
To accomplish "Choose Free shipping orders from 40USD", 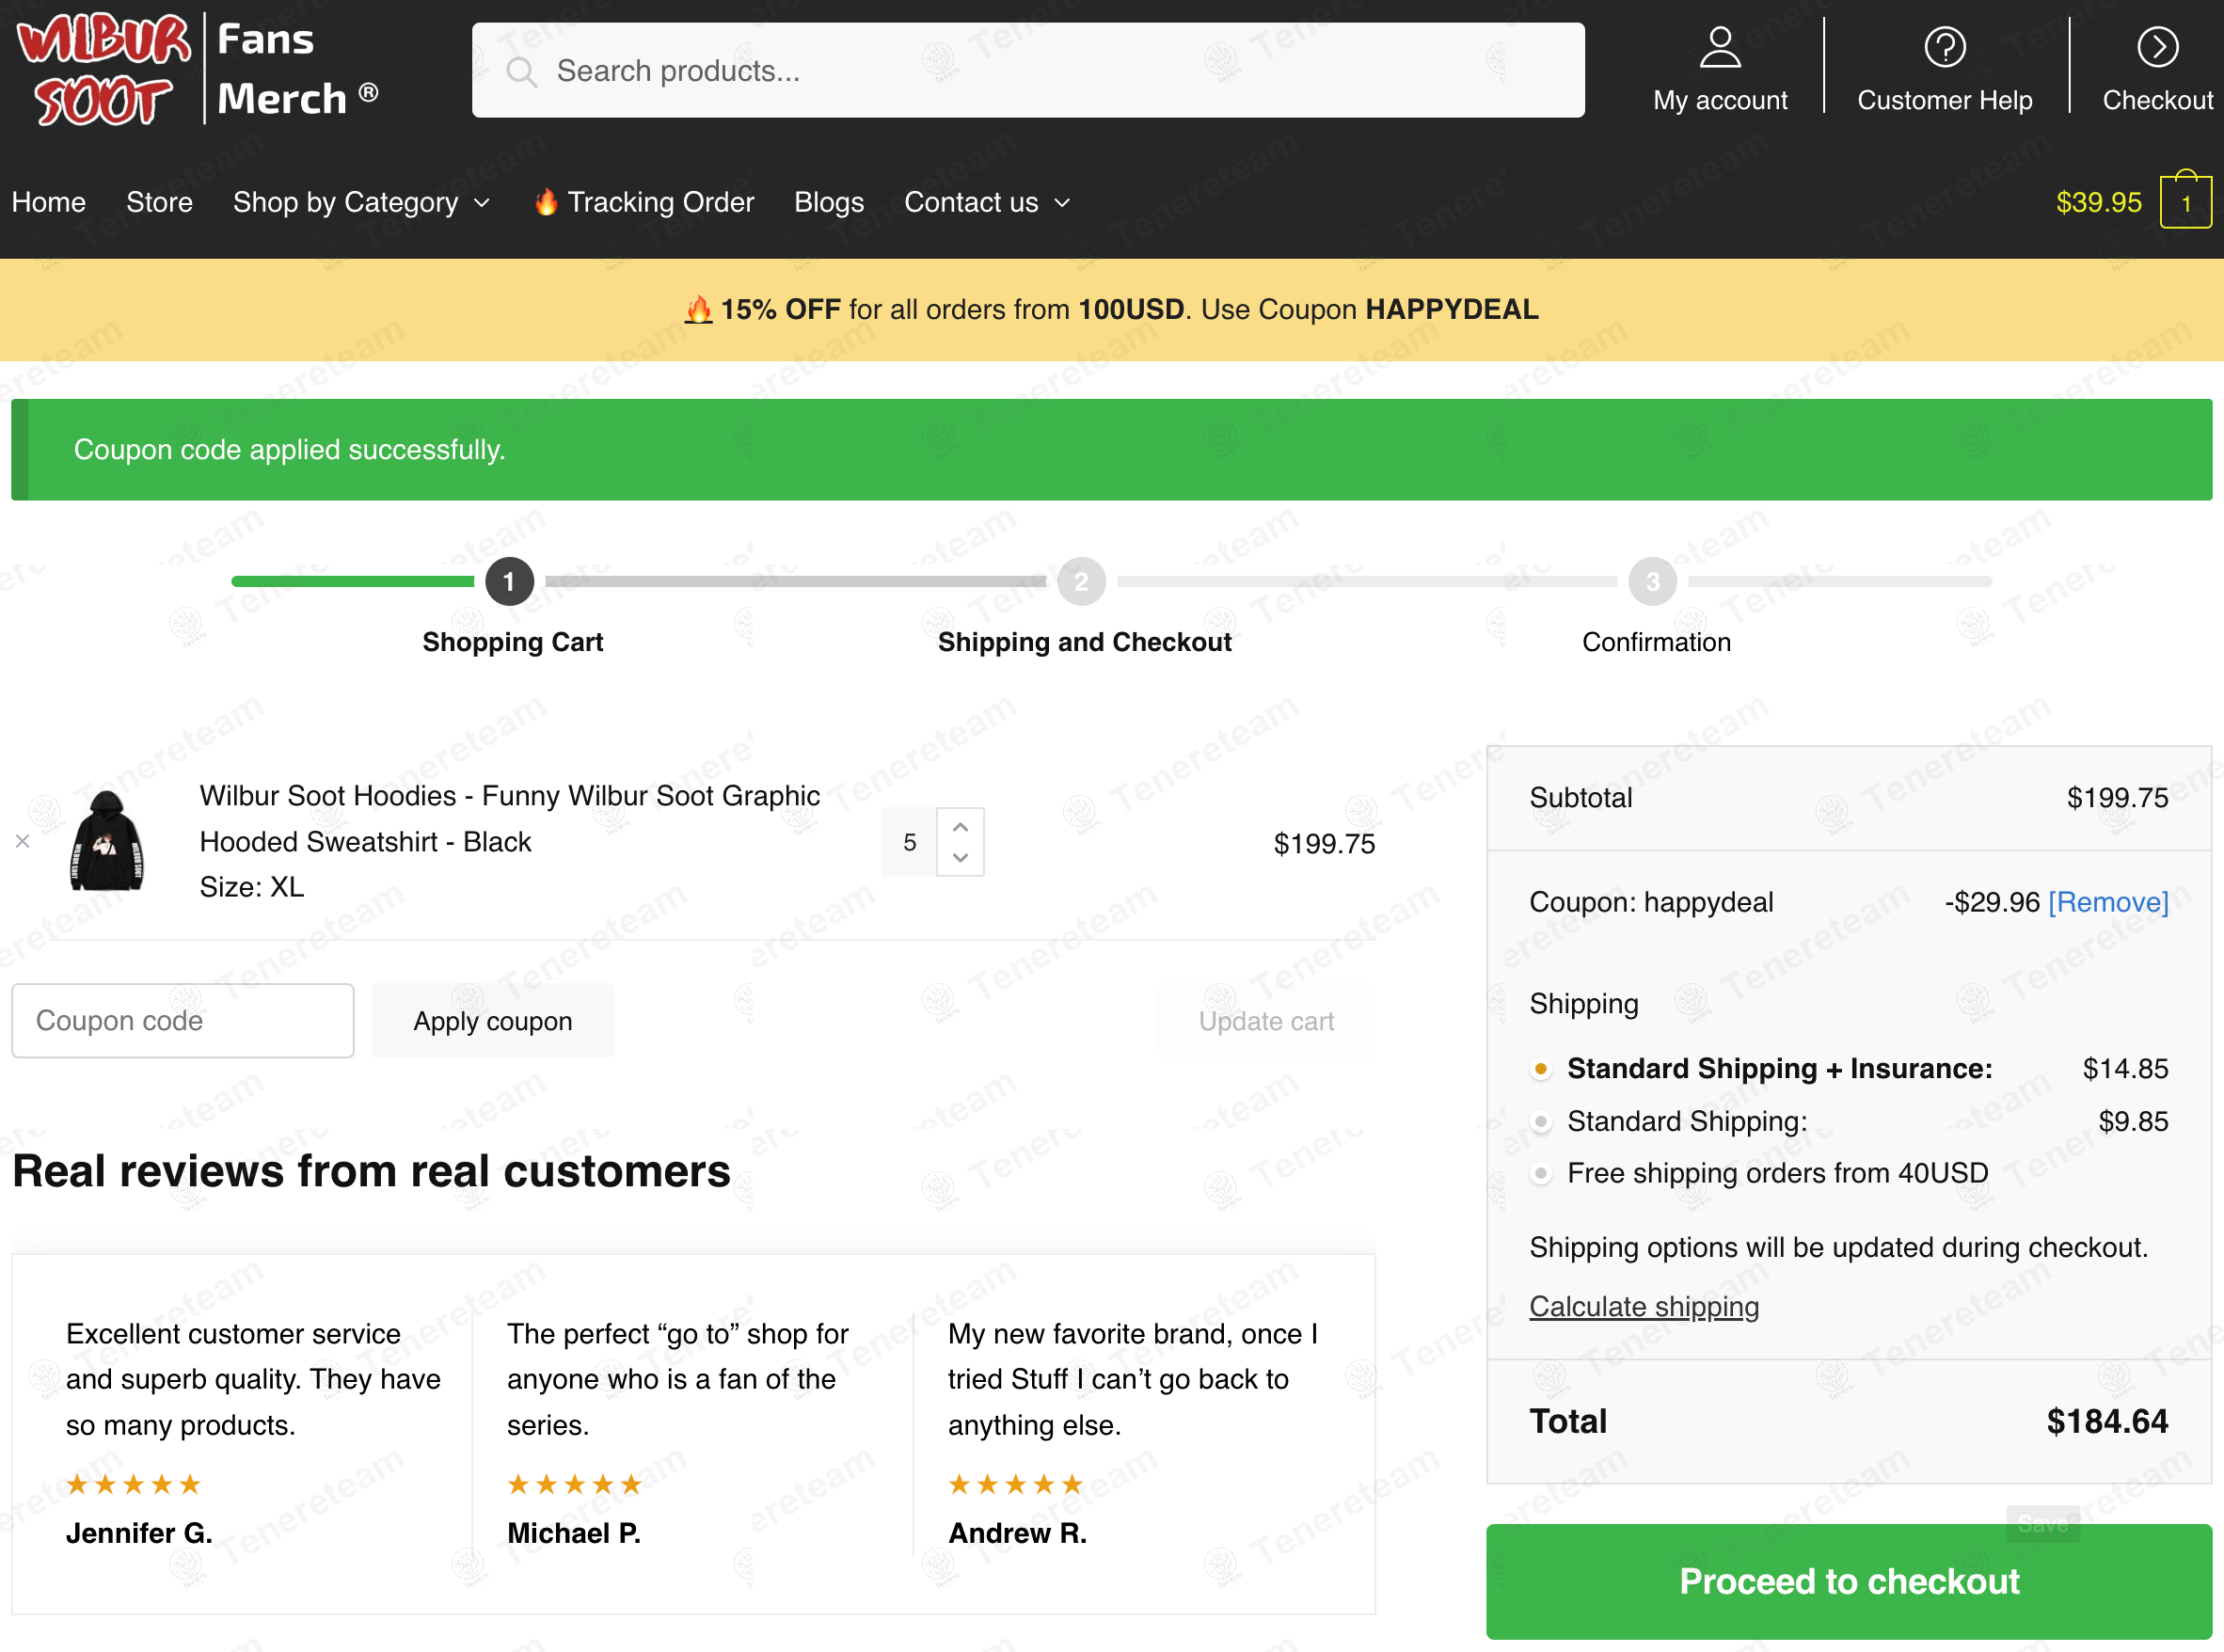I will pyautogui.click(x=1541, y=1173).
